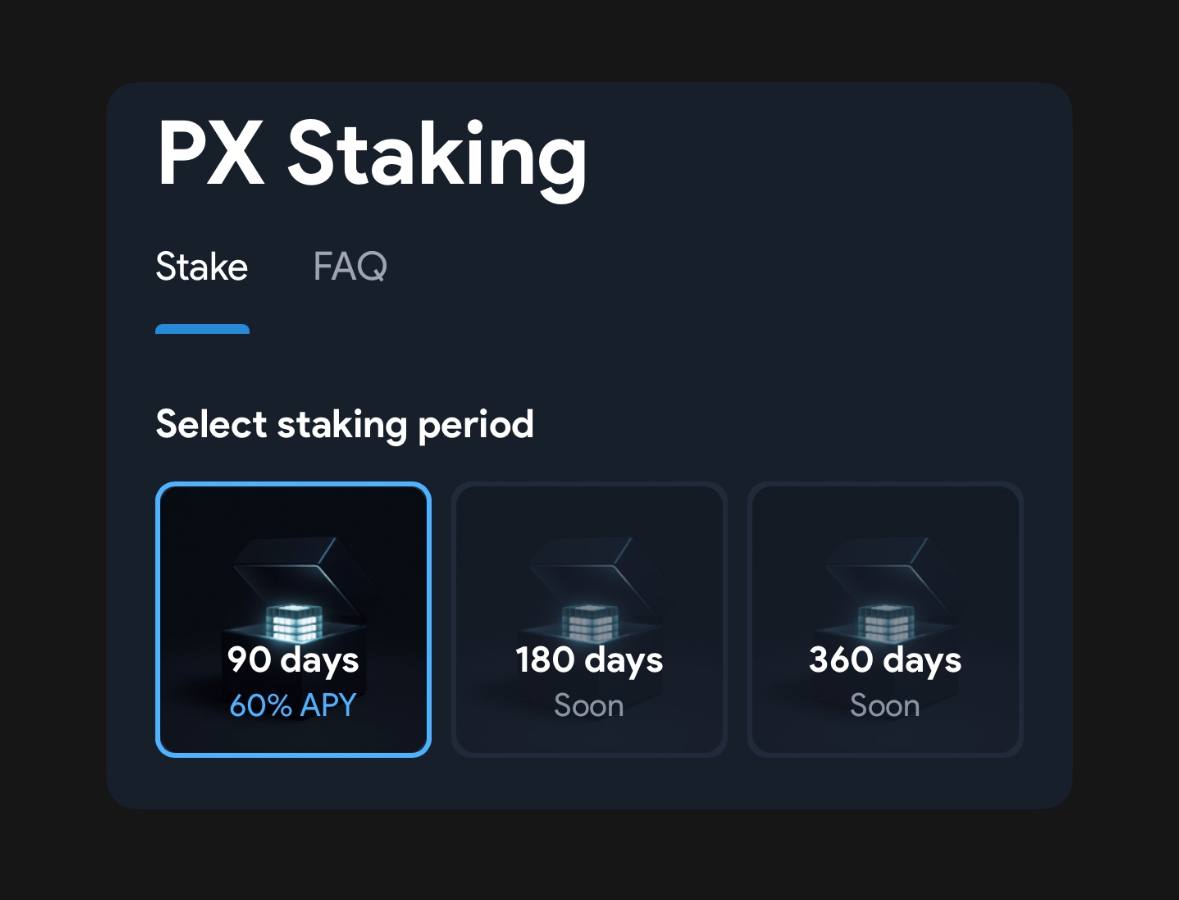Open the FAQ tab
The height and width of the screenshot is (900, 1179).
tap(350, 266)
